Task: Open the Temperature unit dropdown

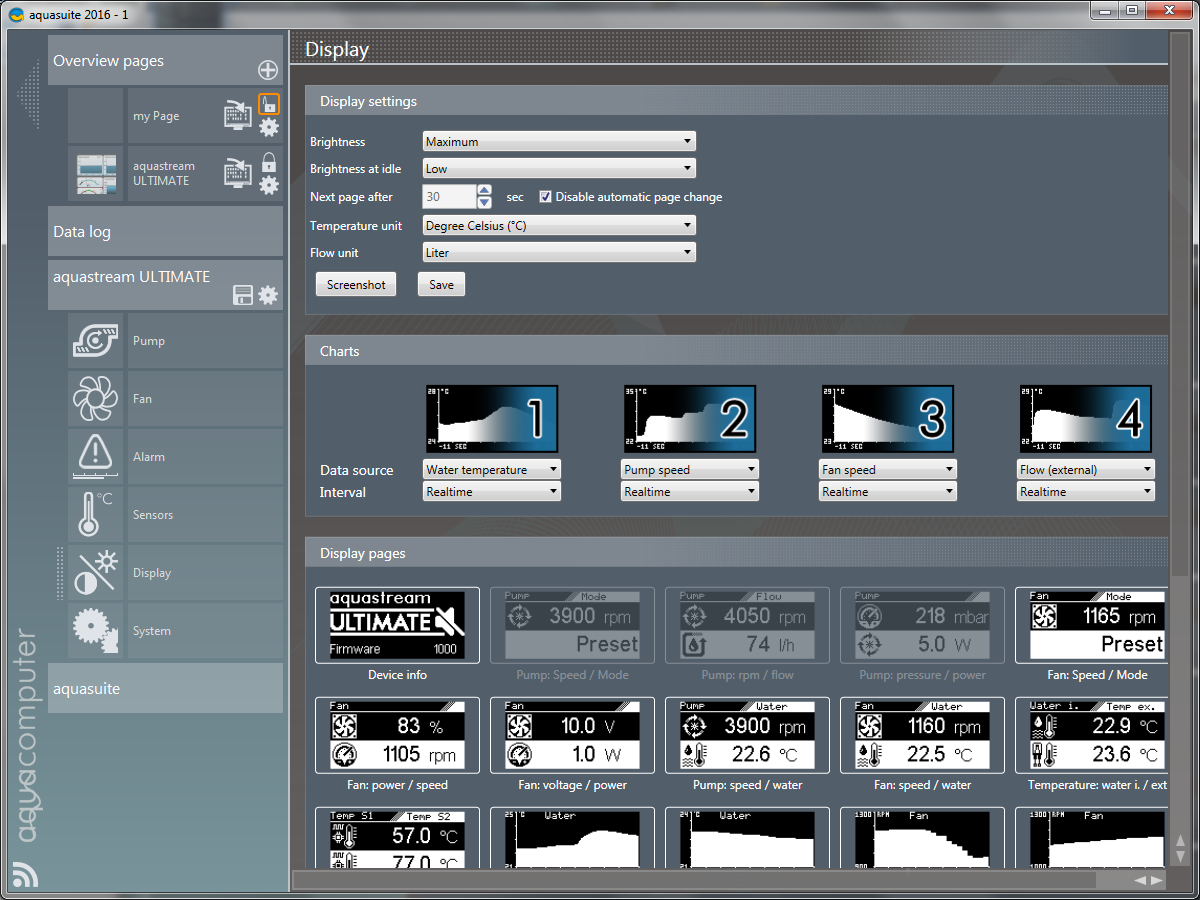Action: (x=559, y=226)
